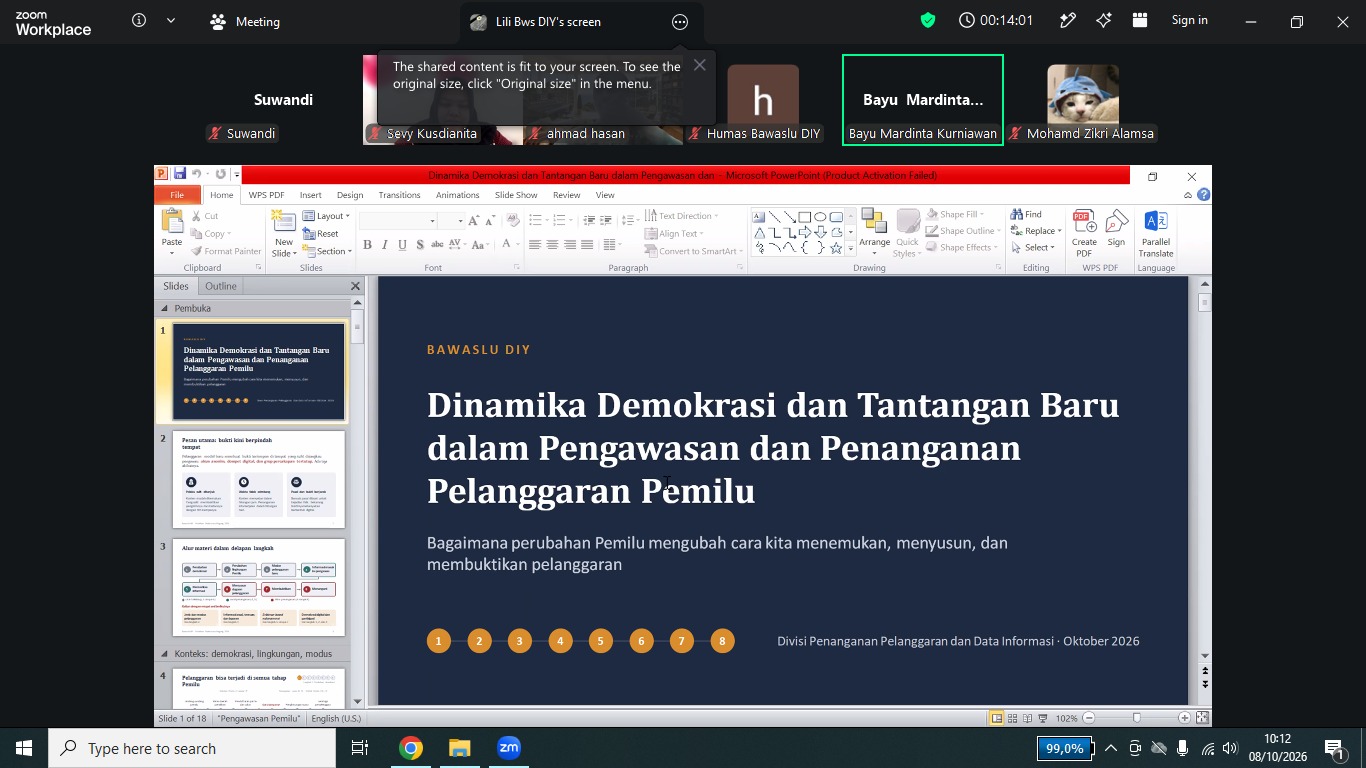The width and height of the screenshot is (1366, 768).
Task: Click the Zoom encryption shield icon
Action: [928, 20]
